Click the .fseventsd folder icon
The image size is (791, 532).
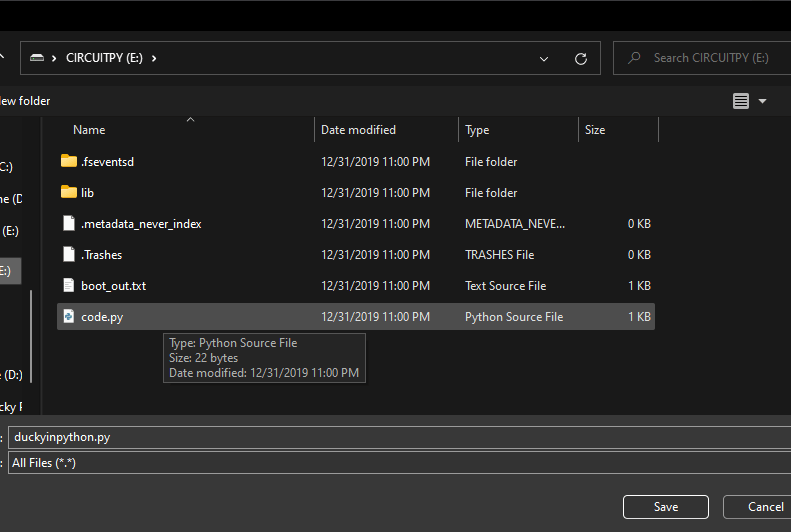point(68,161)
